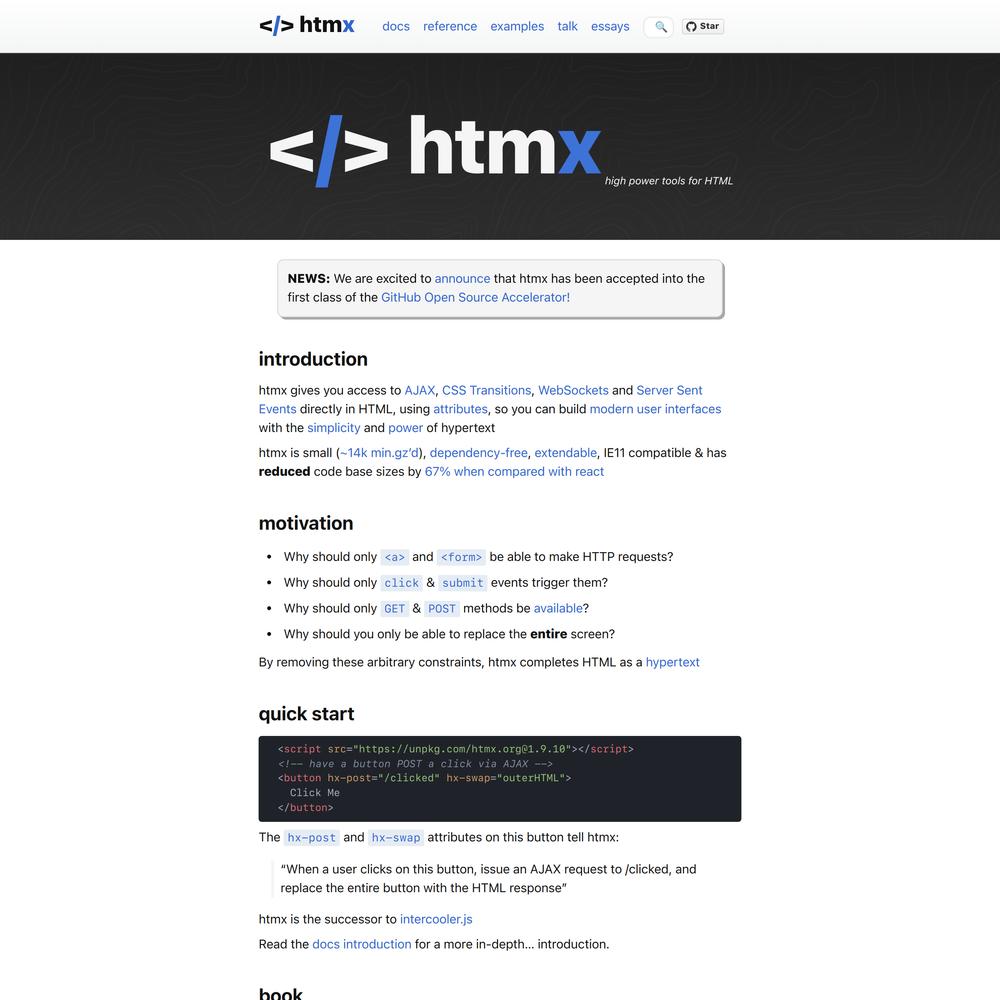Click the motivation heading
Screen dimensions: 1000x1000
[305, 523]
